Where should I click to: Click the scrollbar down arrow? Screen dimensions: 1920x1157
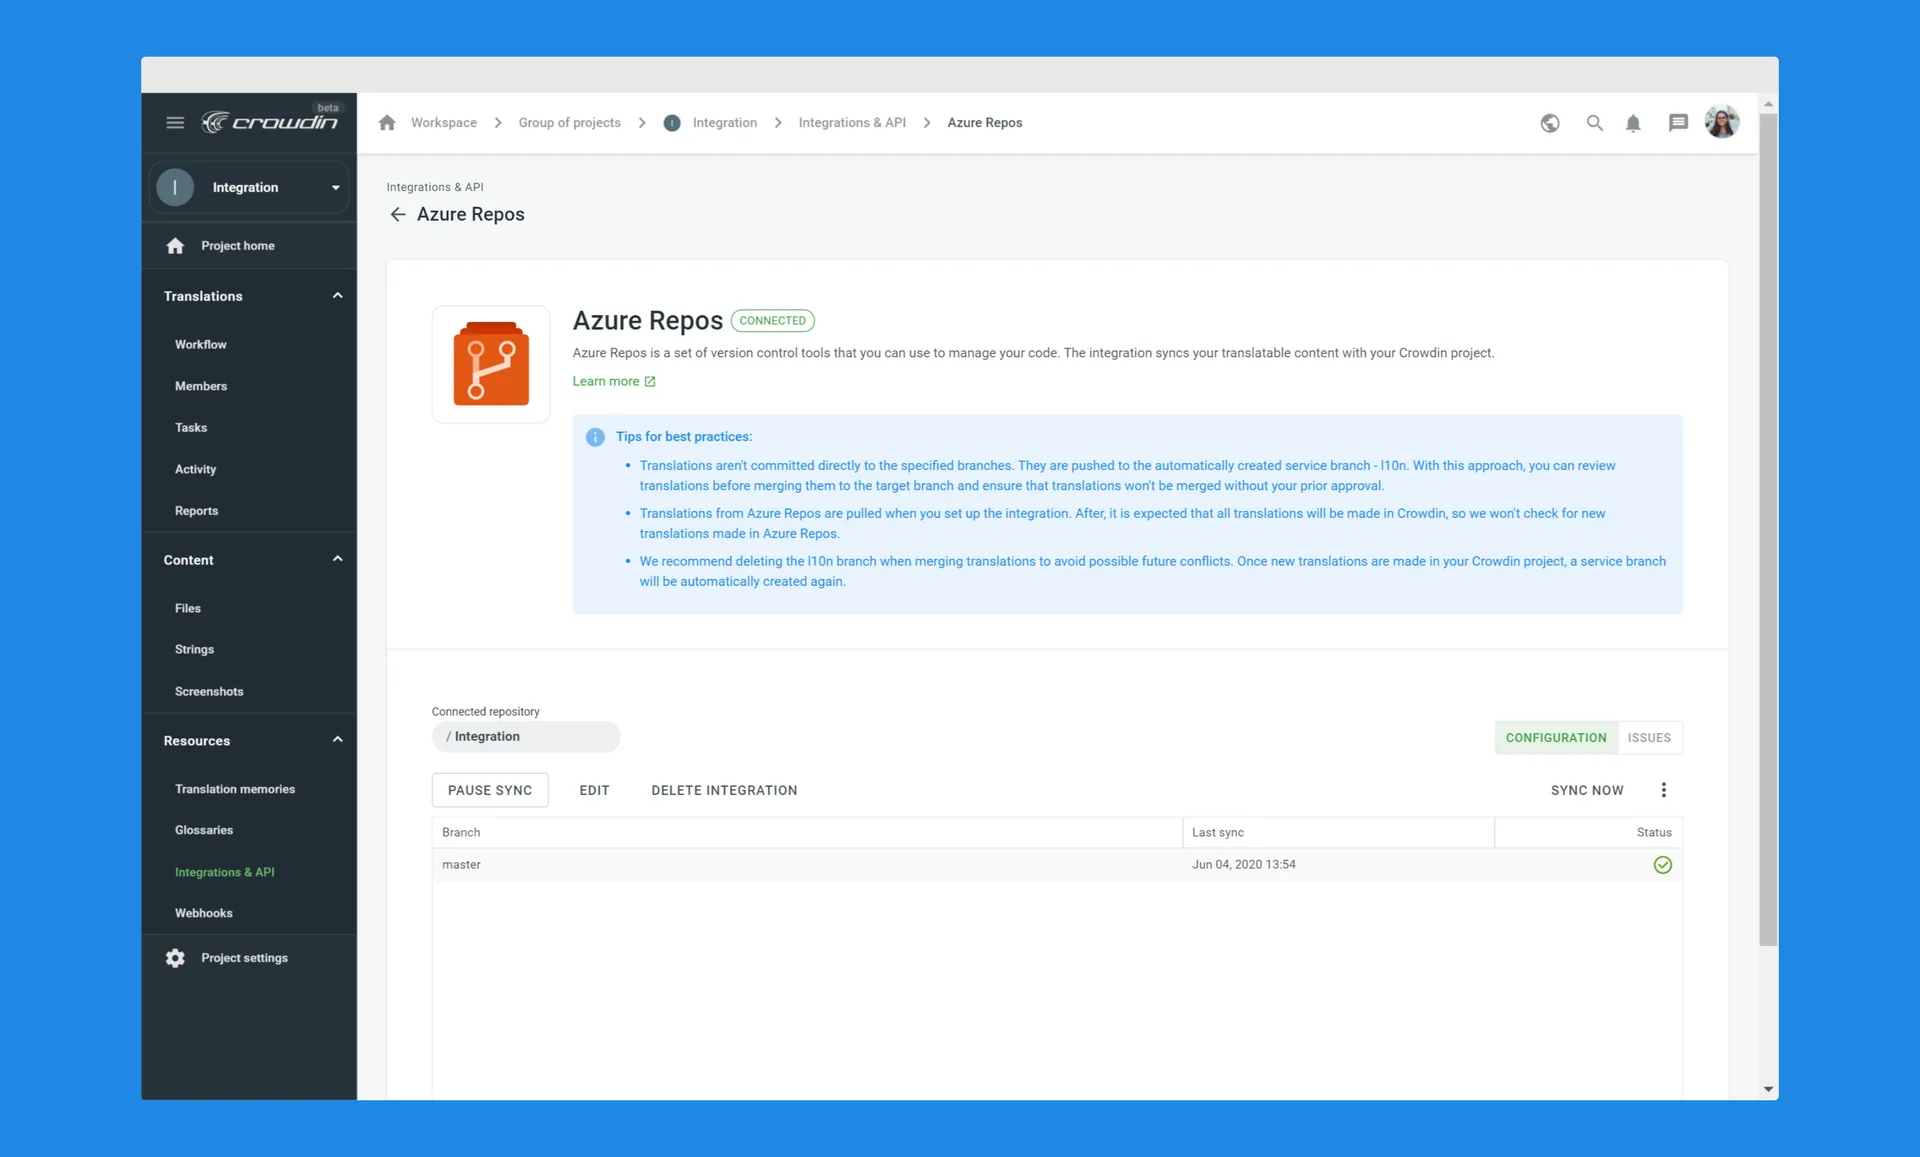[x=1768, y=1089]
